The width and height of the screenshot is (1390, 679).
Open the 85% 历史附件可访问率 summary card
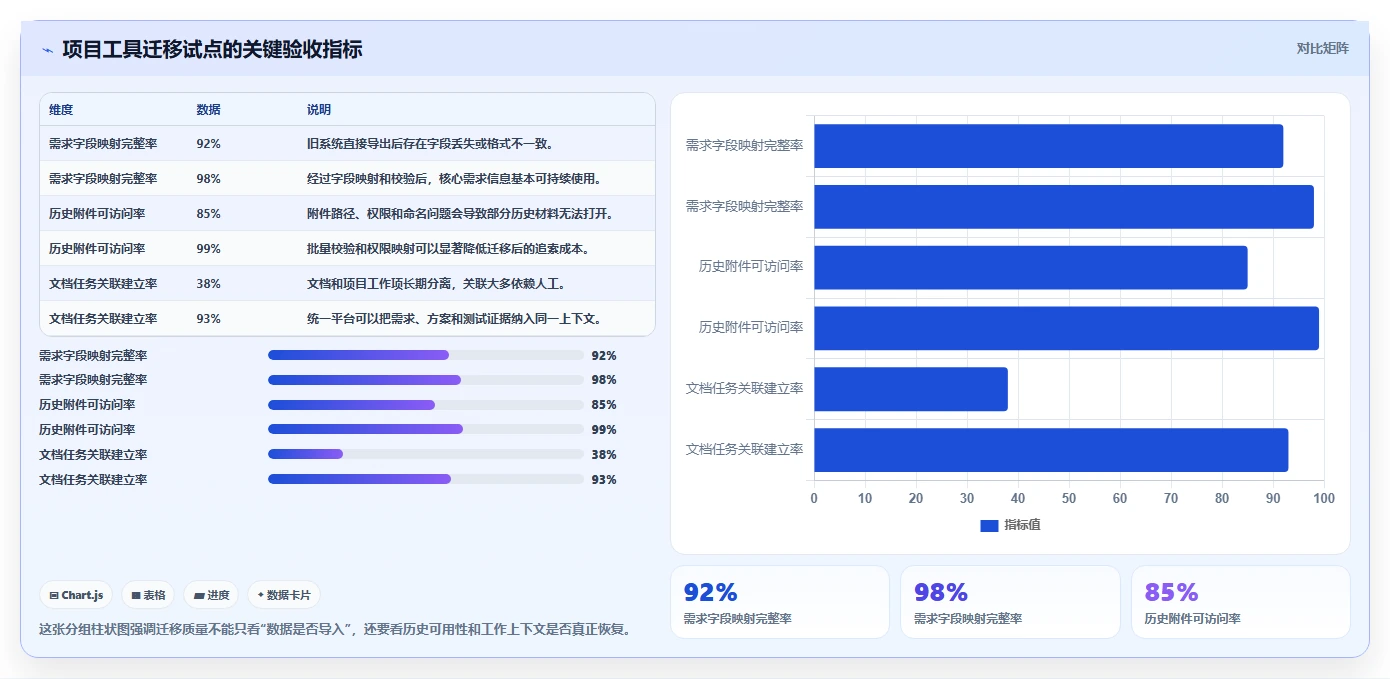tap(1241, 602)
